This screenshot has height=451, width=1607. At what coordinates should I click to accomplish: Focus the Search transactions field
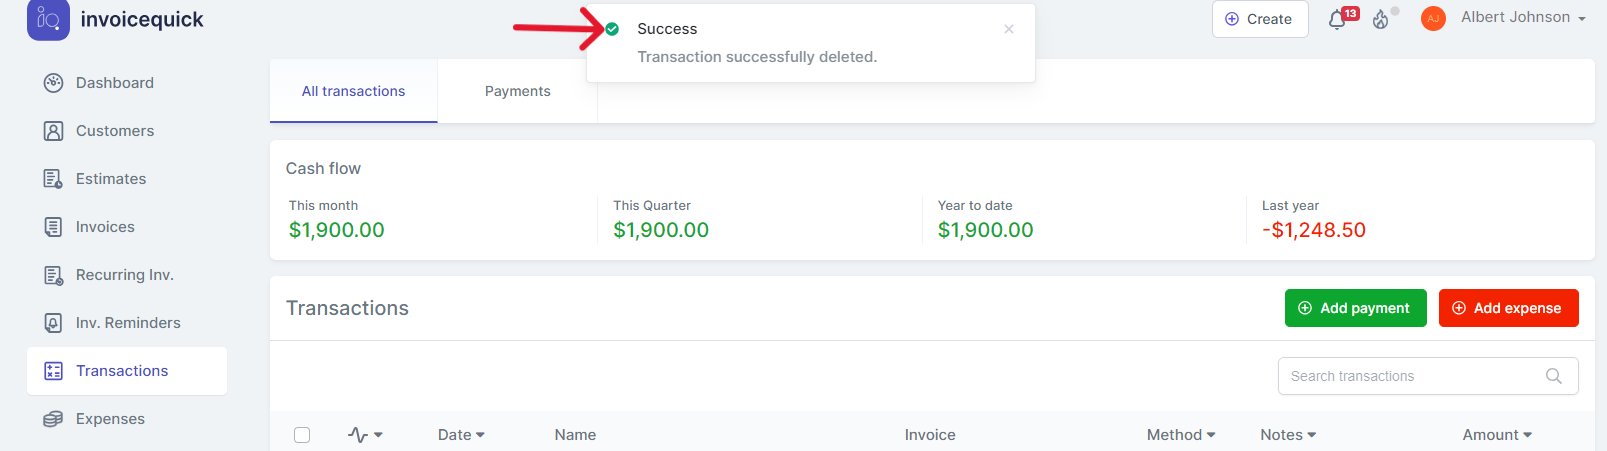click(1410, 376)
